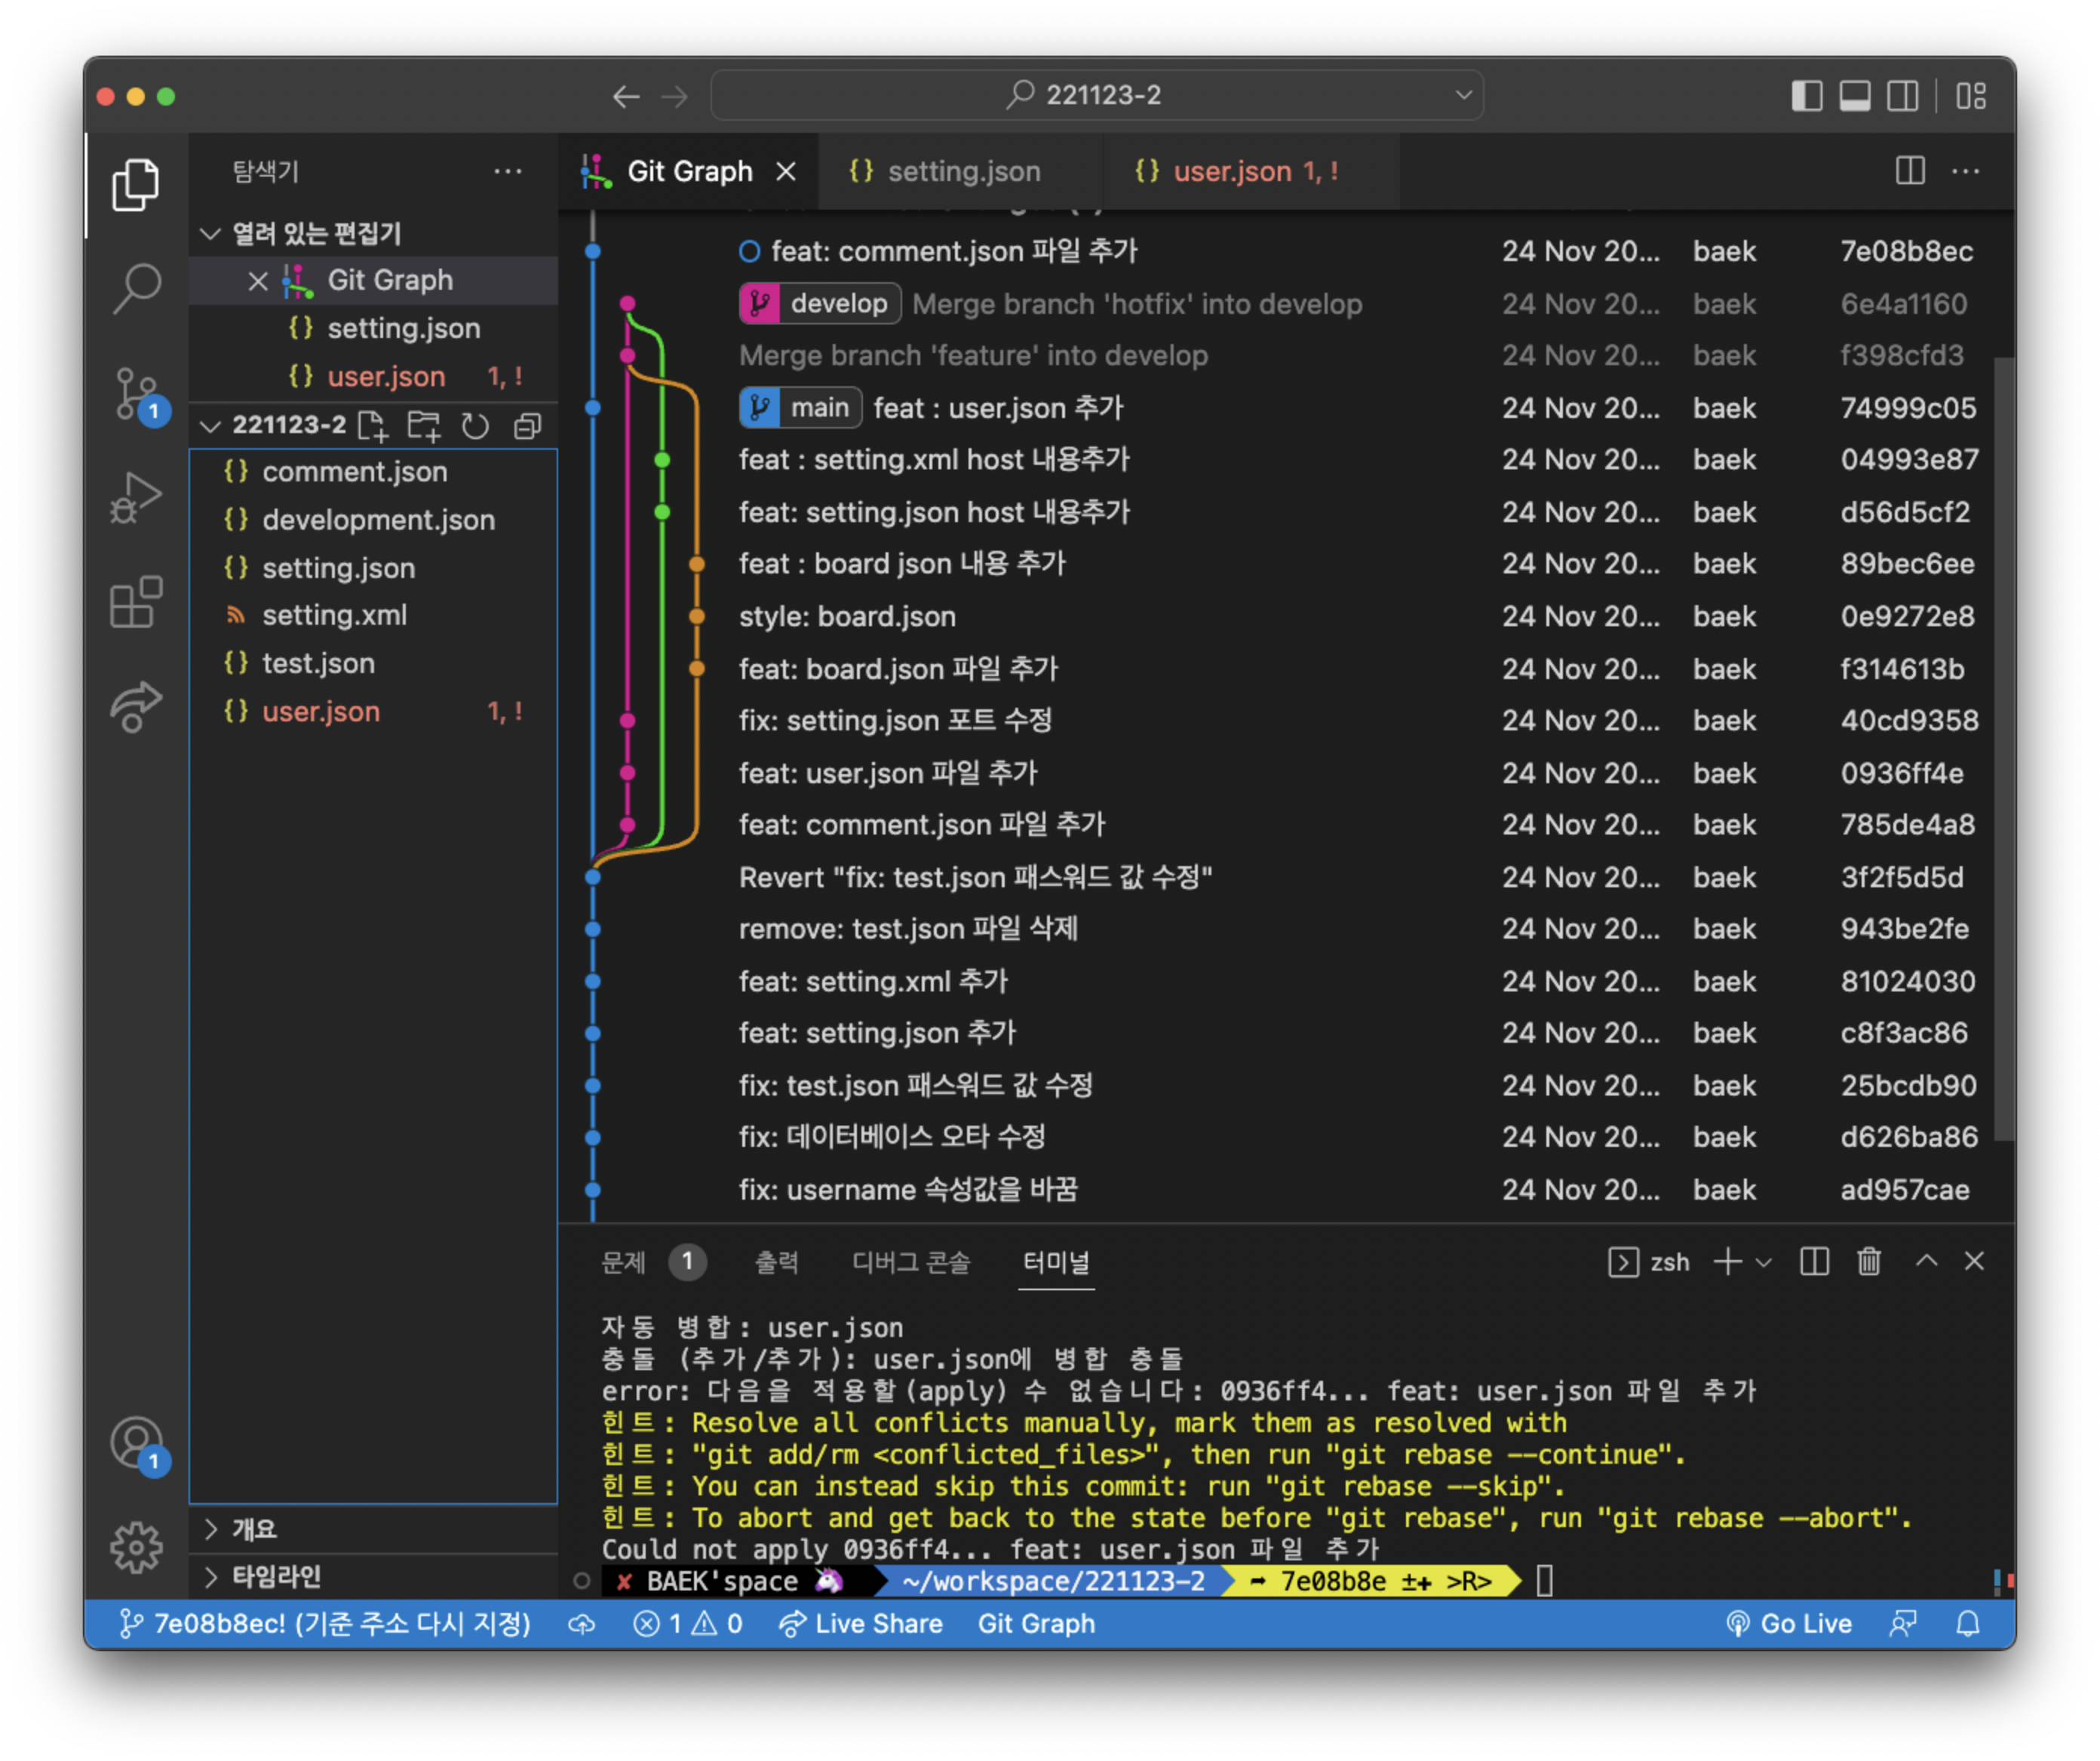Click the new file icon in explorer
Image resolution: width=2100 pixels, height=1761 pixels.
click(x=373, y=426)
